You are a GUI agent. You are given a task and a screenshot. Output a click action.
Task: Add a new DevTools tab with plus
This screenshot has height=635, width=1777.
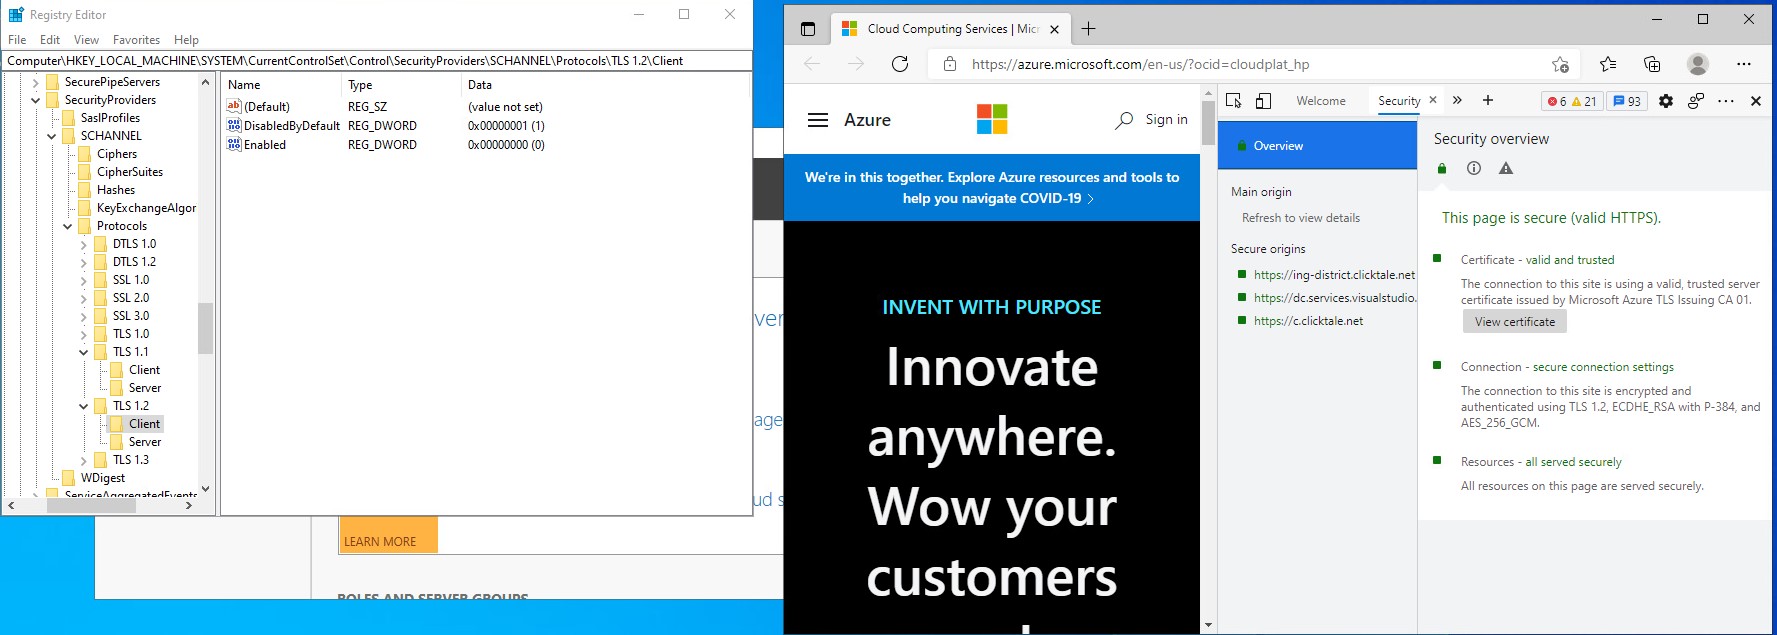1488,100
